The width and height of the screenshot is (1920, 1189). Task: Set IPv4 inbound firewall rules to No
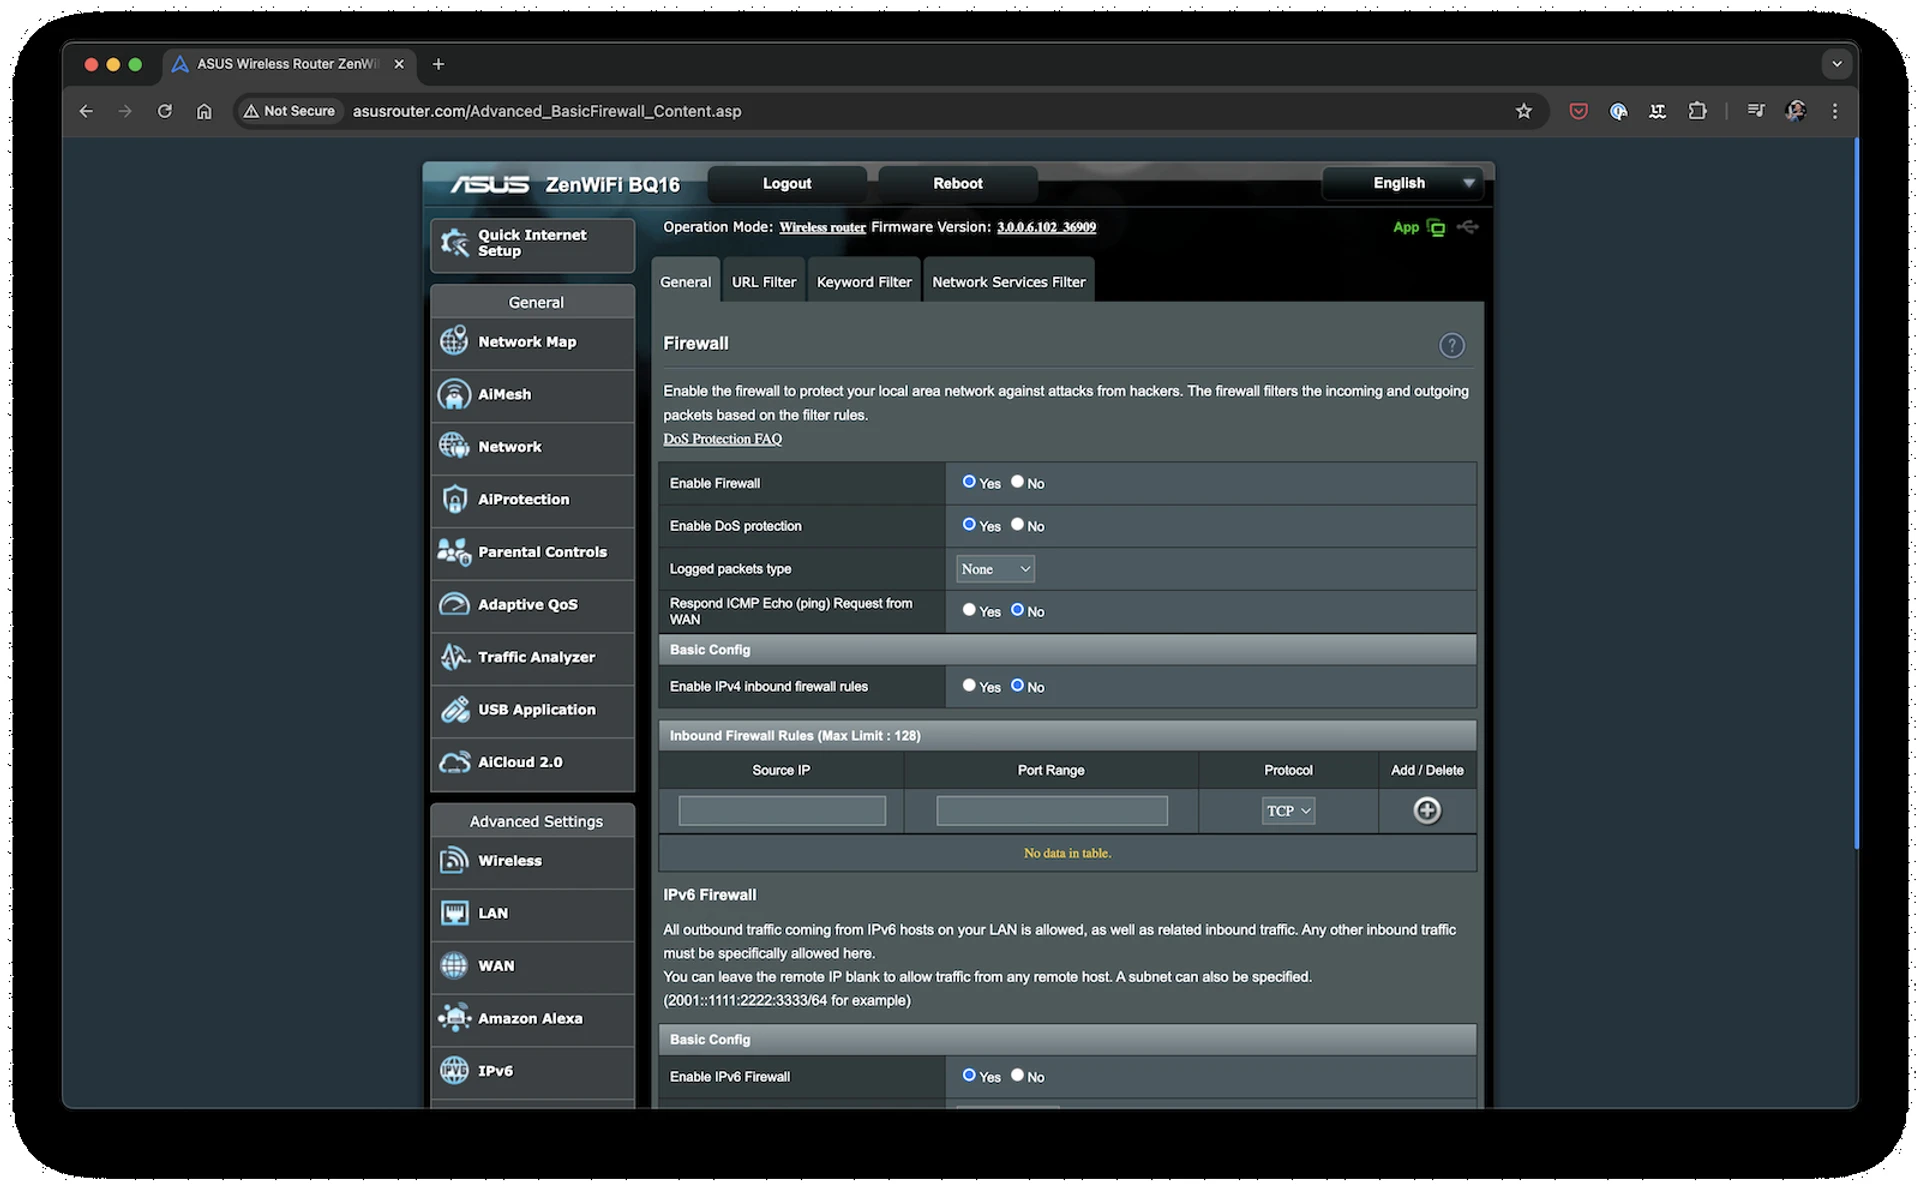click(x=1017, y=686)
